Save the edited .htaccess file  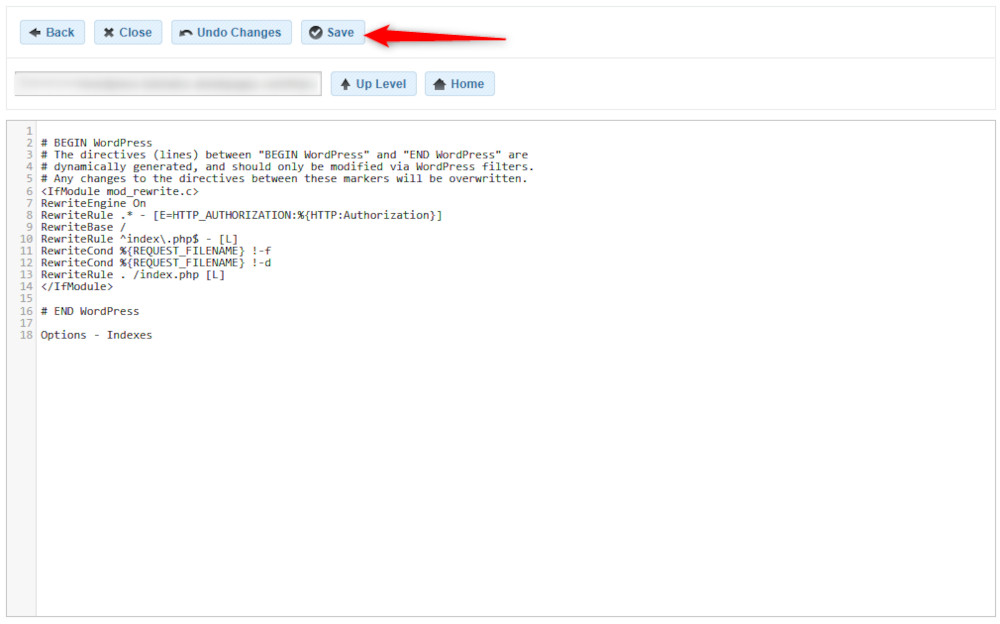333,31
